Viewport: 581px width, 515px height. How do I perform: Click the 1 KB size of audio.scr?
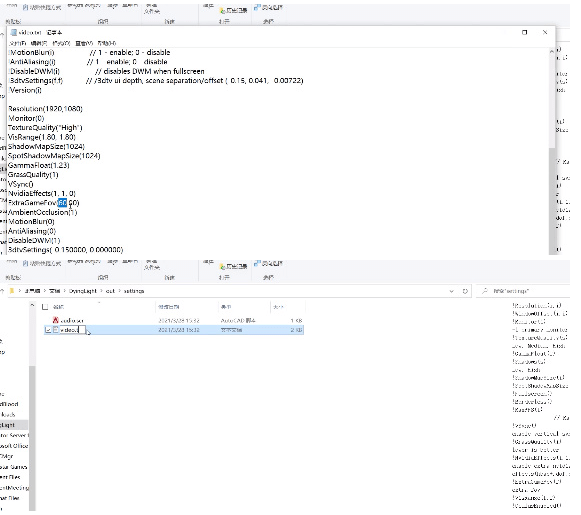click(296, 320)
